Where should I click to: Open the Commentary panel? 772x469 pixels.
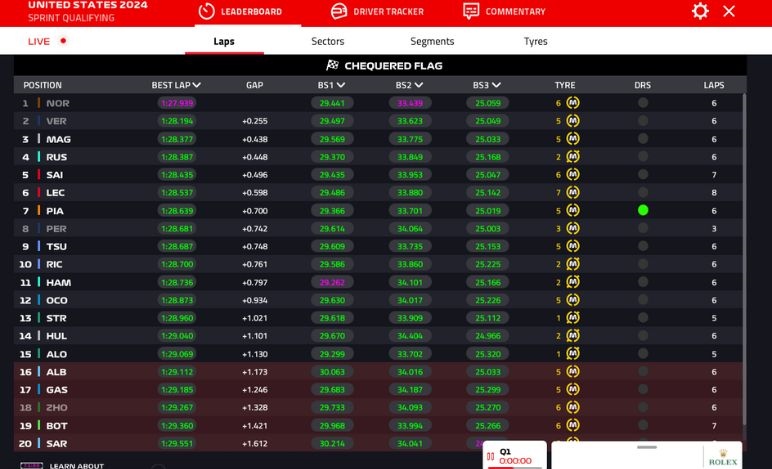[504, 12]
